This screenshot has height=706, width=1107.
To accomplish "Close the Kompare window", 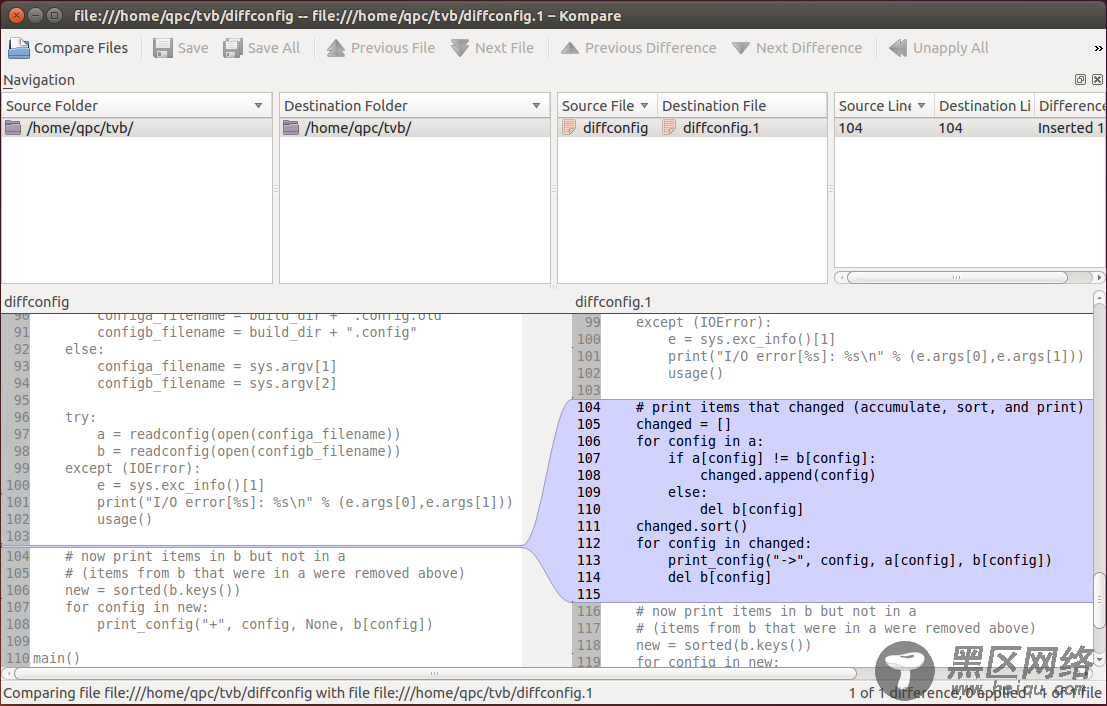I will 16,15.
